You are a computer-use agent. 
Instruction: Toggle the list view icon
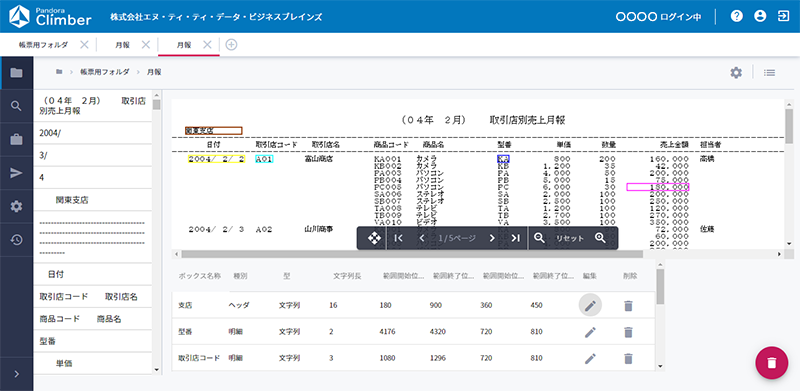(769, 72)
